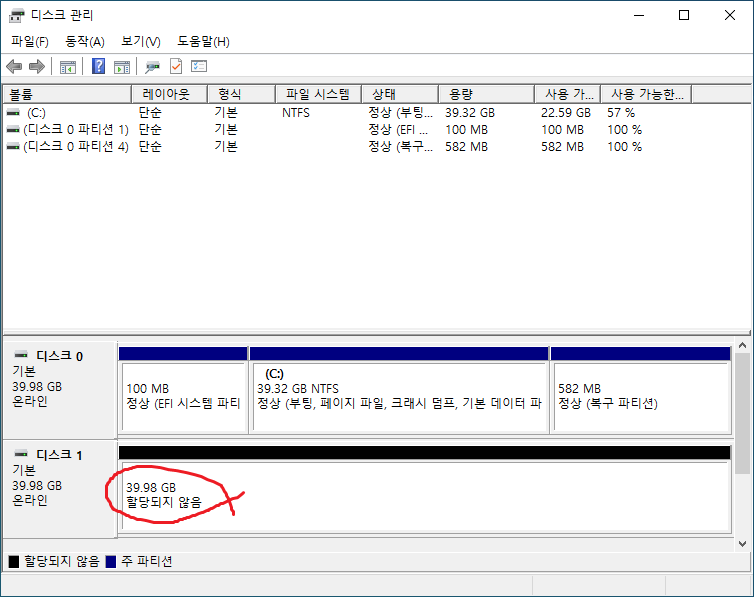Sort by the 볼륨 column header

(x=67, y=94)
